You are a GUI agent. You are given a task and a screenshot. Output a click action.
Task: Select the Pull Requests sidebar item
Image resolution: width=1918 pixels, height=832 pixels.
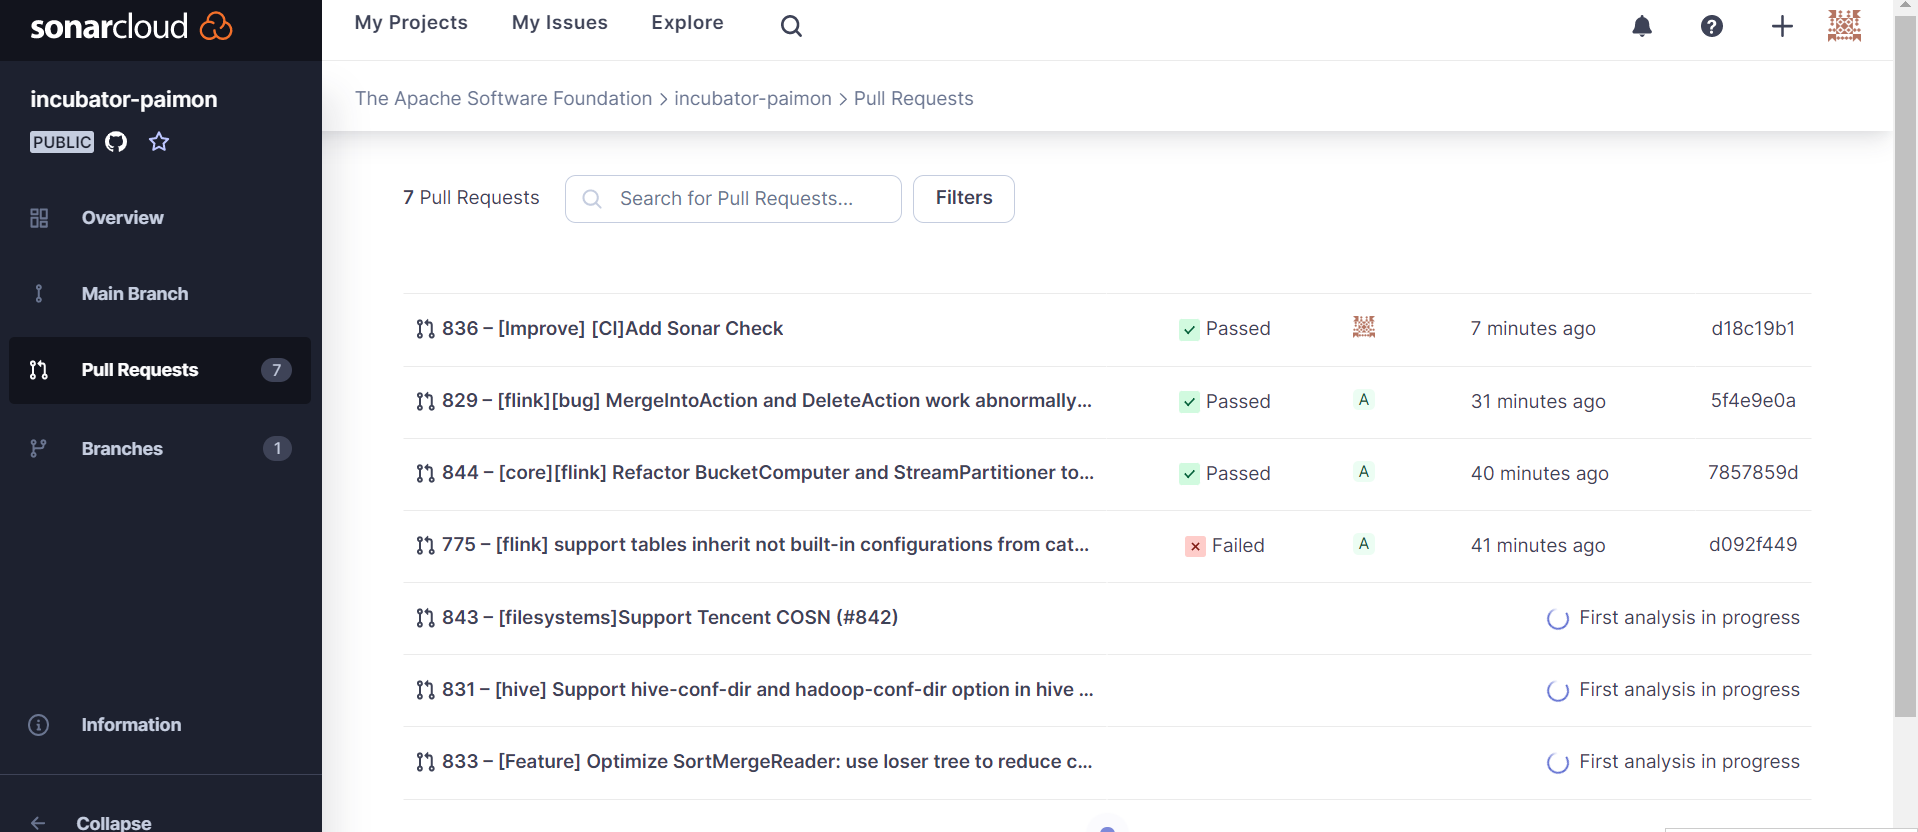[160, 370]
